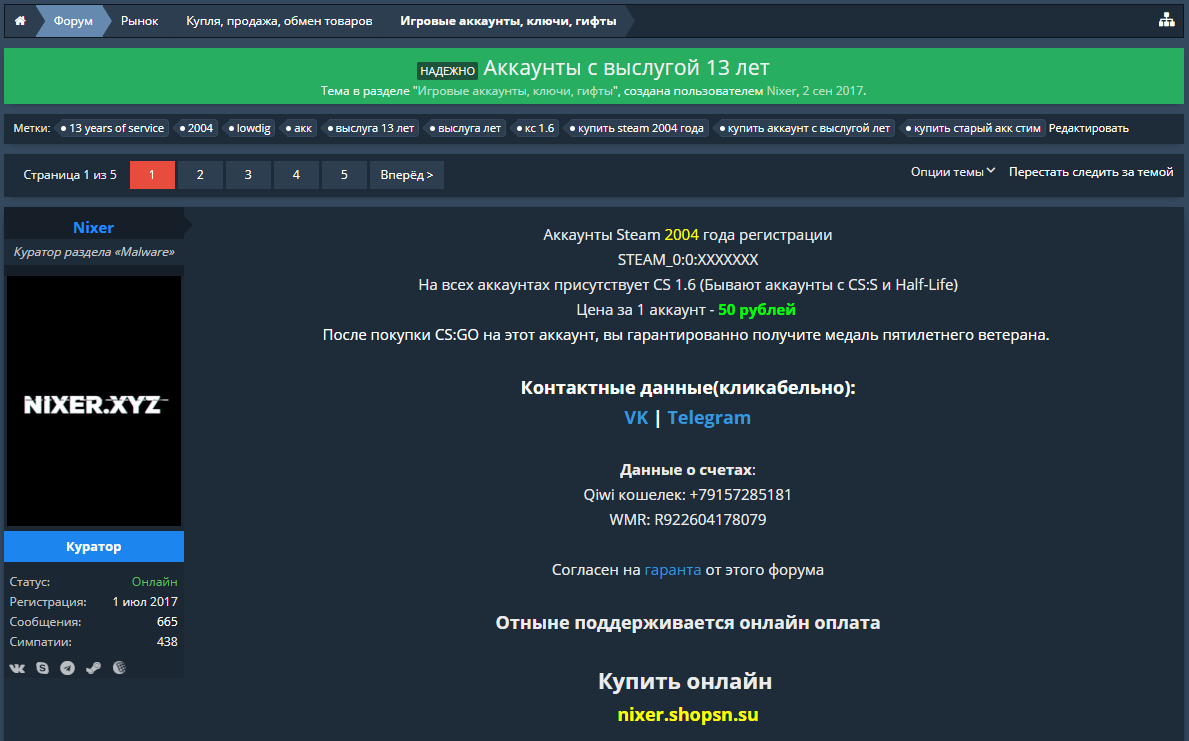Open the 'Форум' breadcrumb tab
Viewport: 1189px width, 741px height.
73,21
